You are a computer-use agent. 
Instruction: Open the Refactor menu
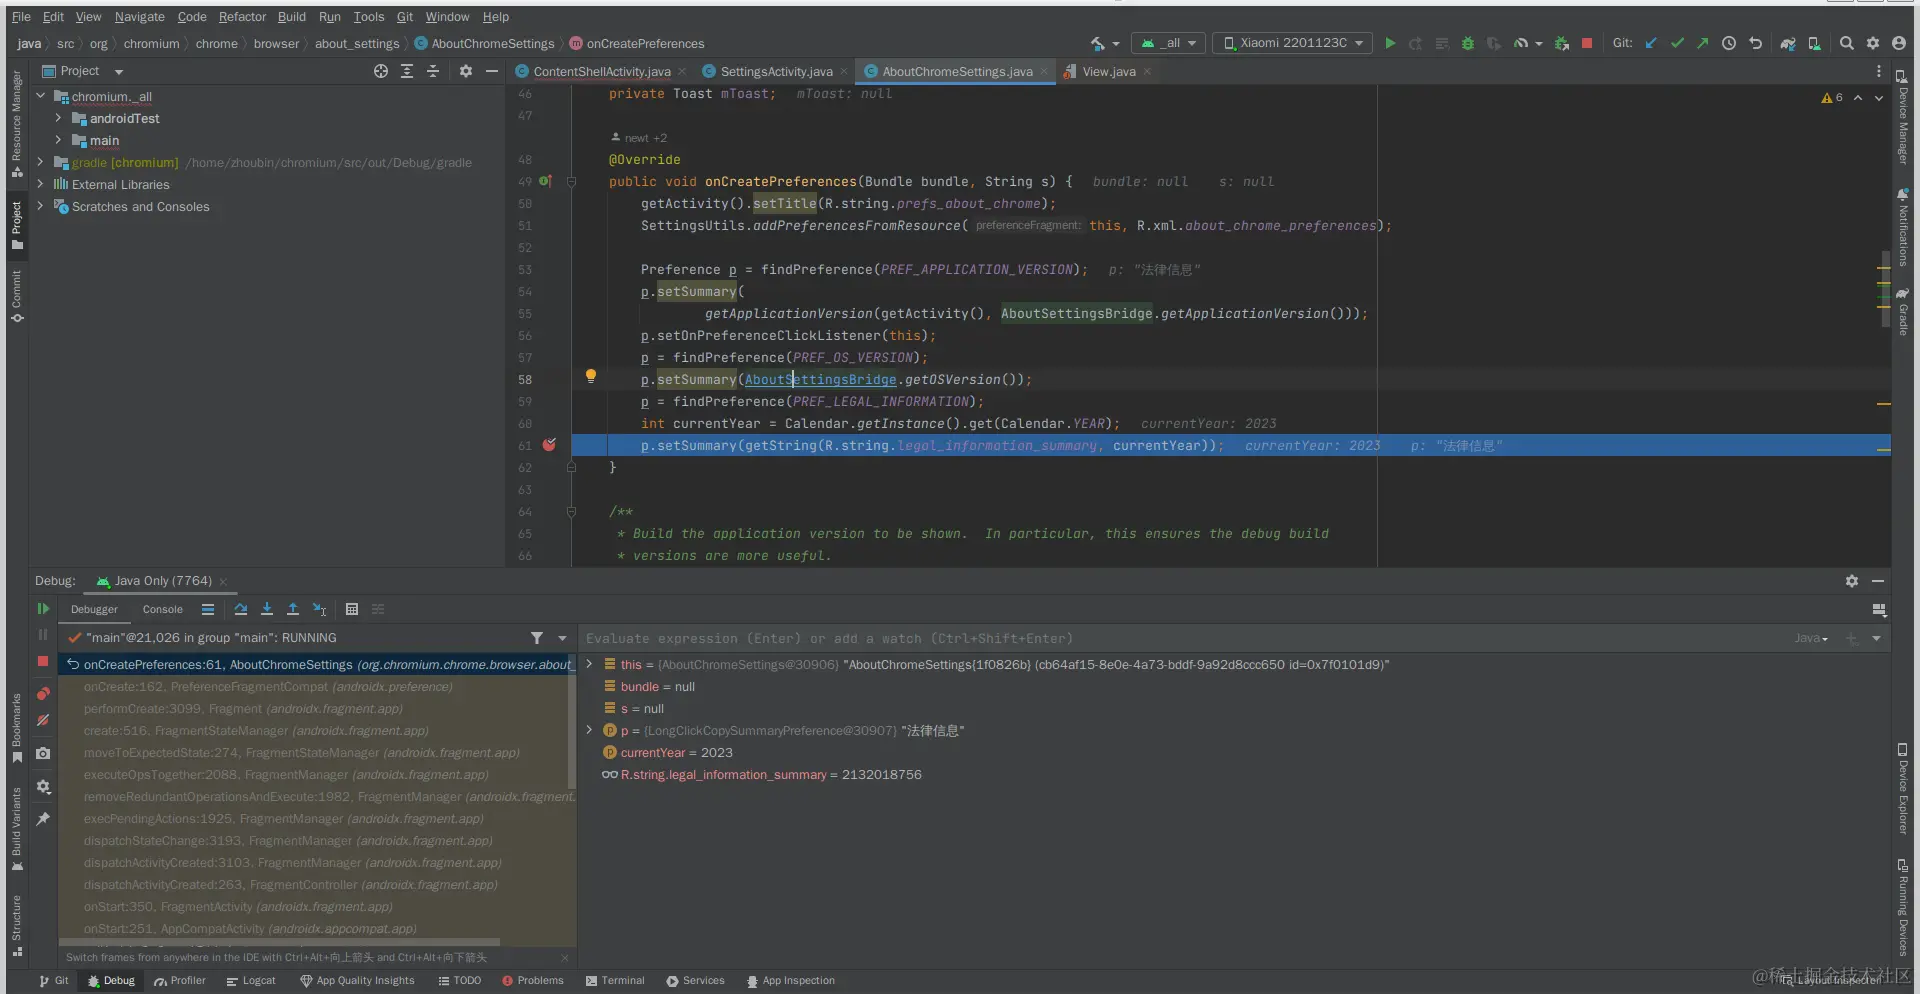tap(242, 17)
